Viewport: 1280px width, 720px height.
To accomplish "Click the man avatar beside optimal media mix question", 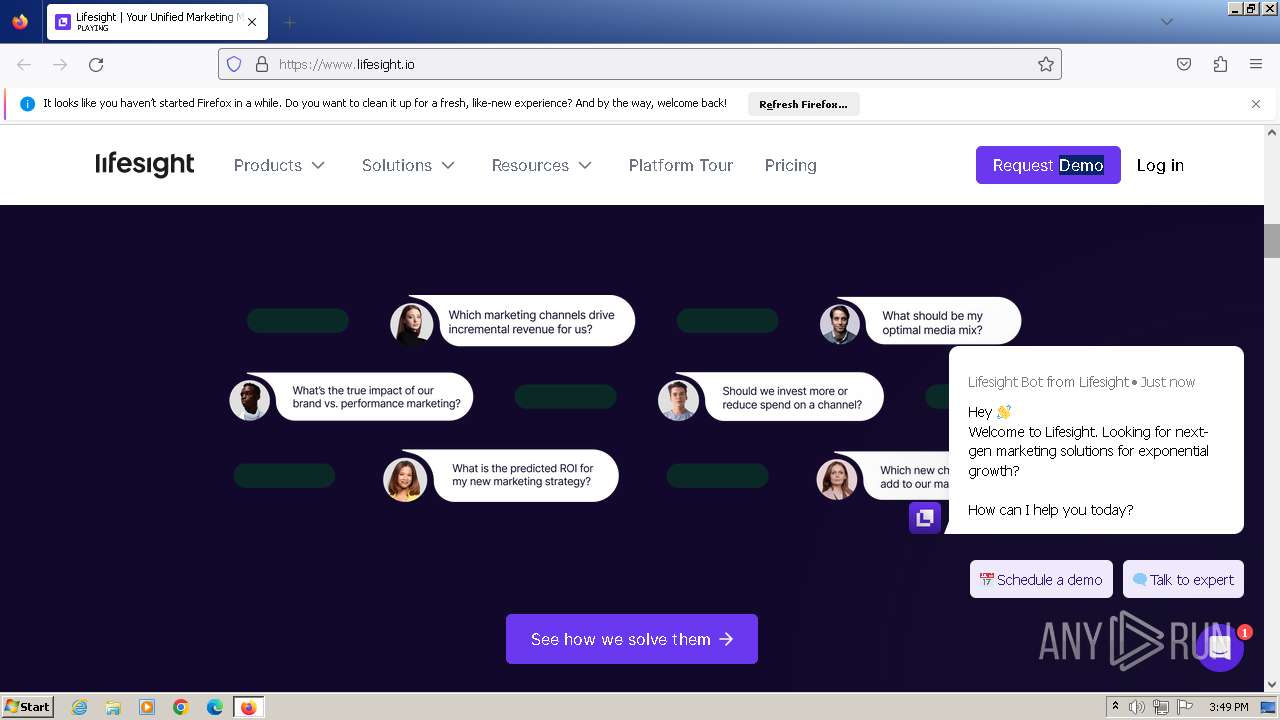I will coord(840,324).
